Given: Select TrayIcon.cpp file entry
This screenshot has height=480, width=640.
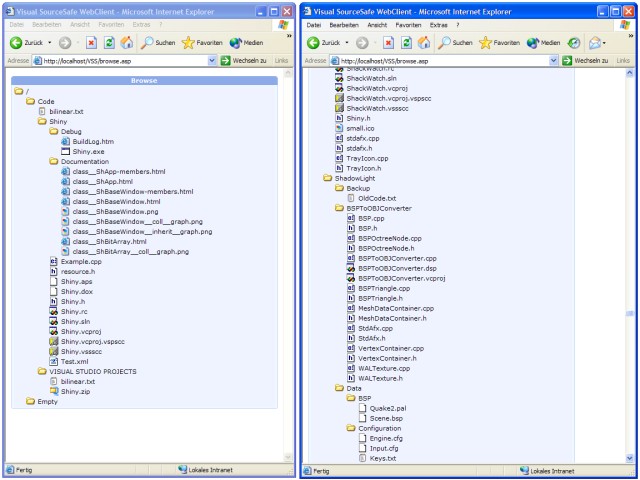Looking at the screenshot, I should (x=367, y=158).
